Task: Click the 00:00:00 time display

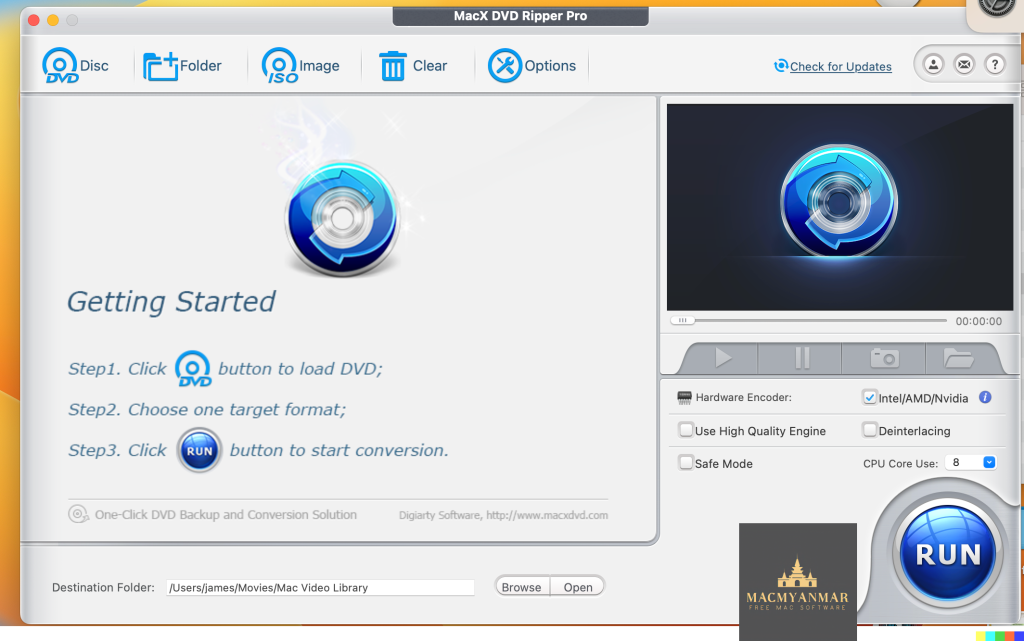Action: pyautogui.click(x=978, y=321)
